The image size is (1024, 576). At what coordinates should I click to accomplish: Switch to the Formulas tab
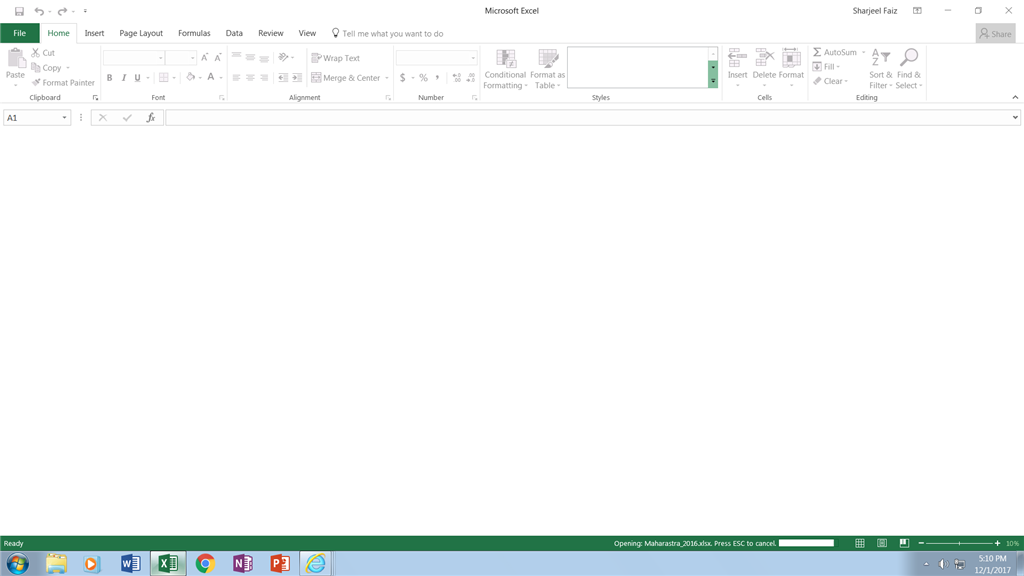click(x=194, y=33)
